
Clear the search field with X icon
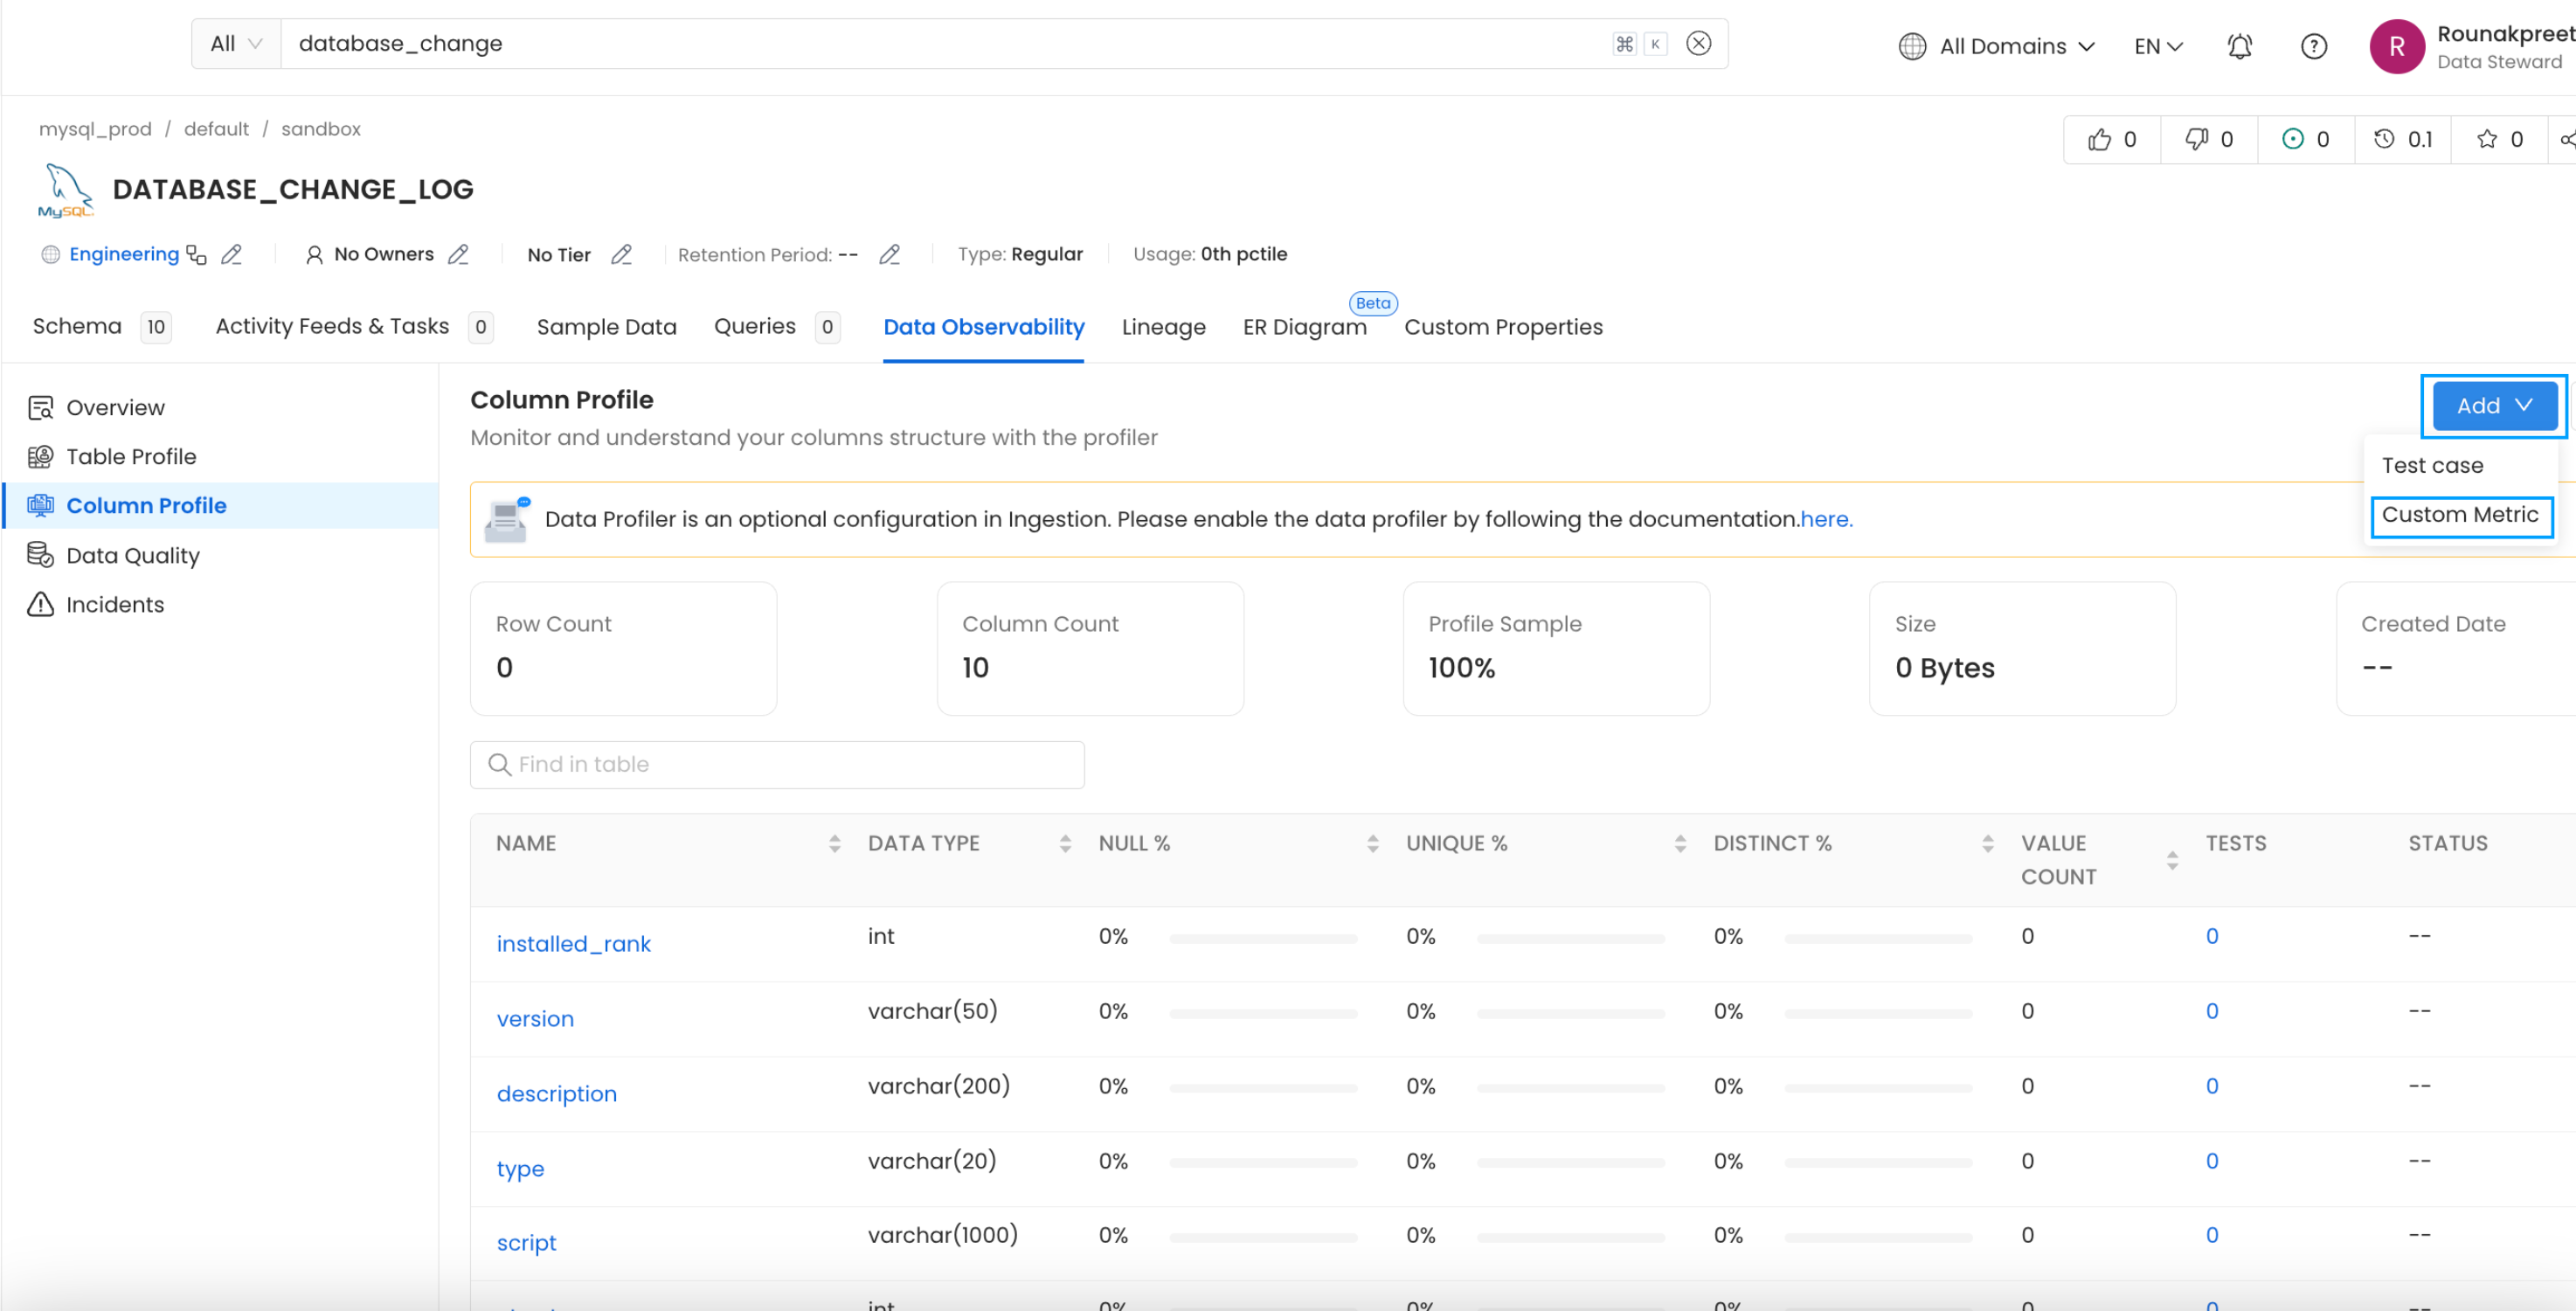tap(1698, 43)
